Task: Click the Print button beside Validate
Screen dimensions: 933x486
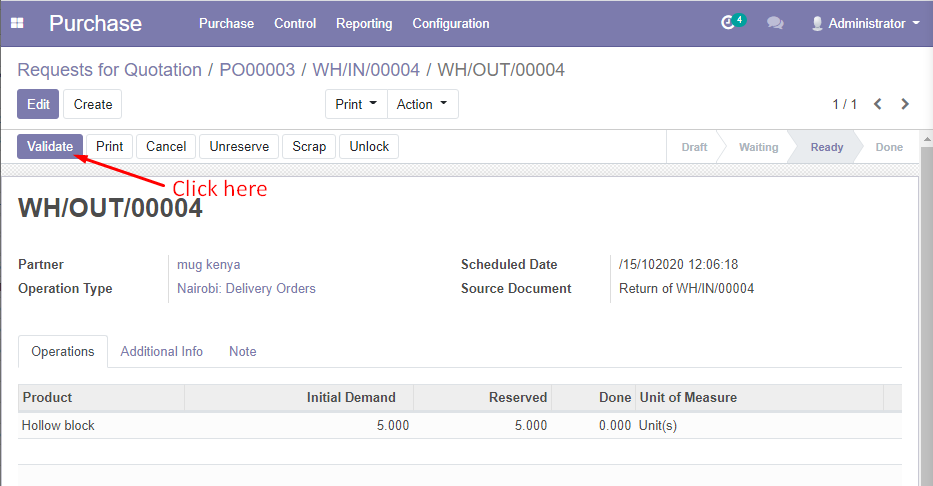Action: click(x=109, y=146)
